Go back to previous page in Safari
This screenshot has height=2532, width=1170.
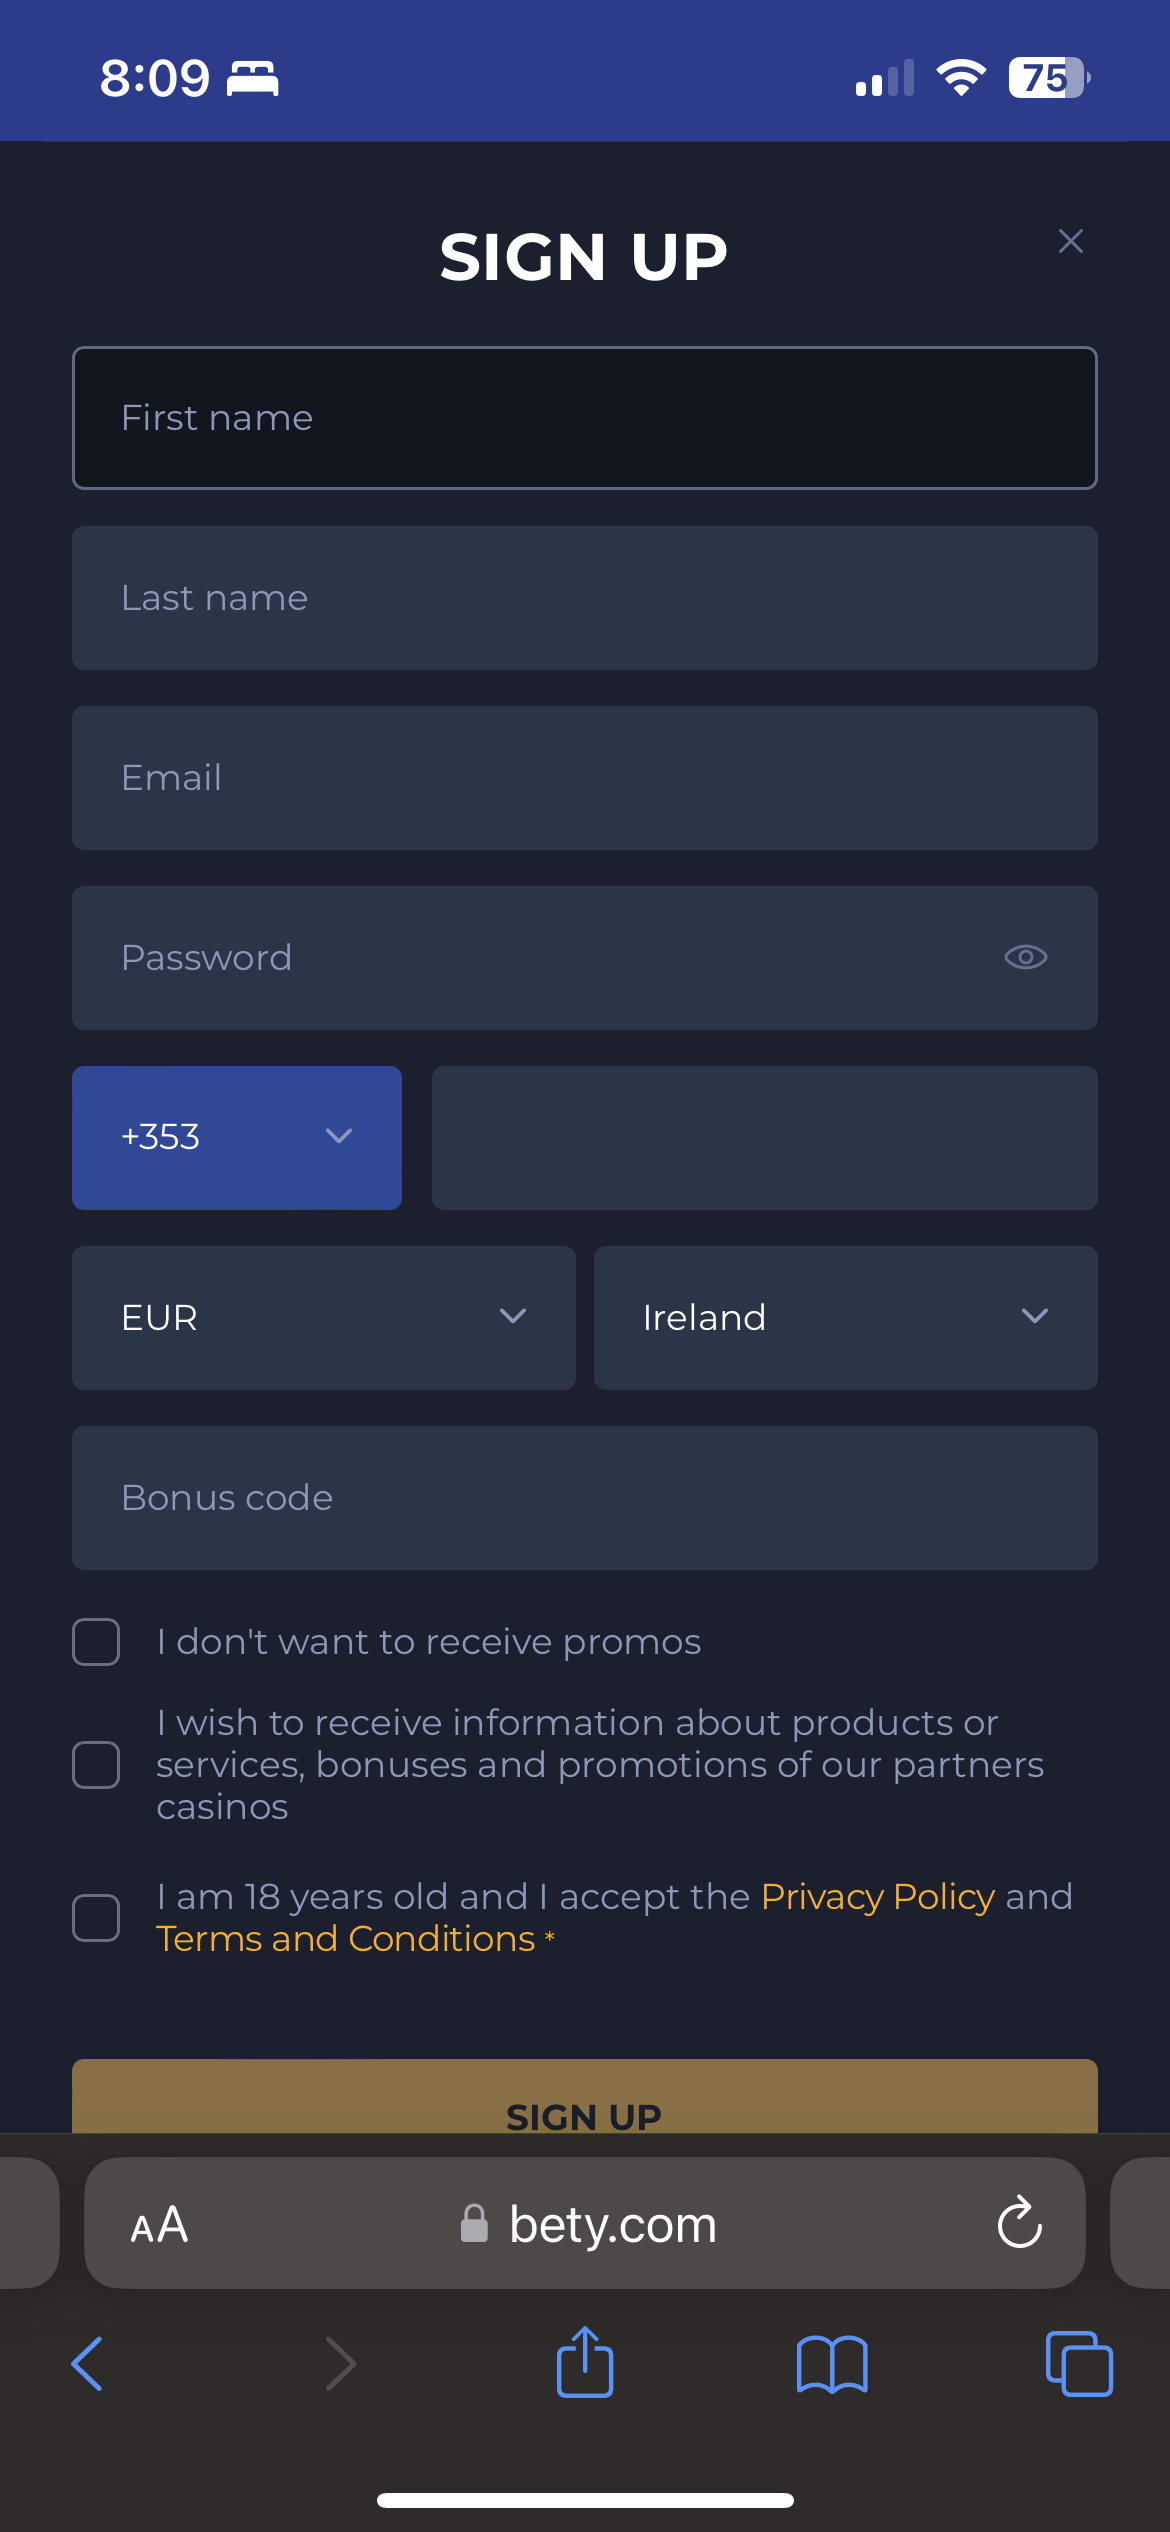[x=88, y=2364]
